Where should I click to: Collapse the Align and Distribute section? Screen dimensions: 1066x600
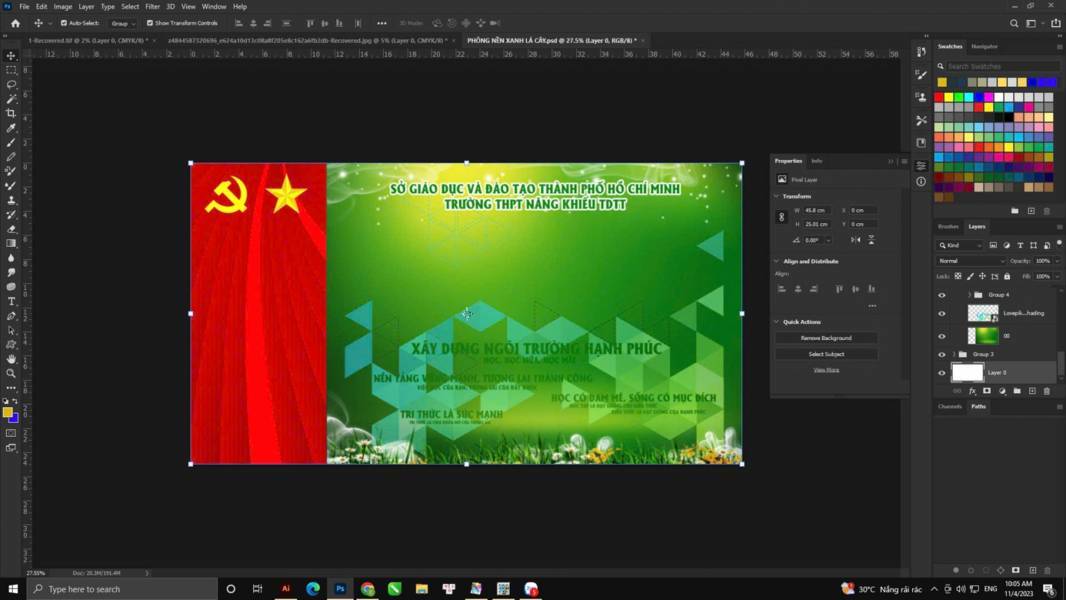(777, 261)
